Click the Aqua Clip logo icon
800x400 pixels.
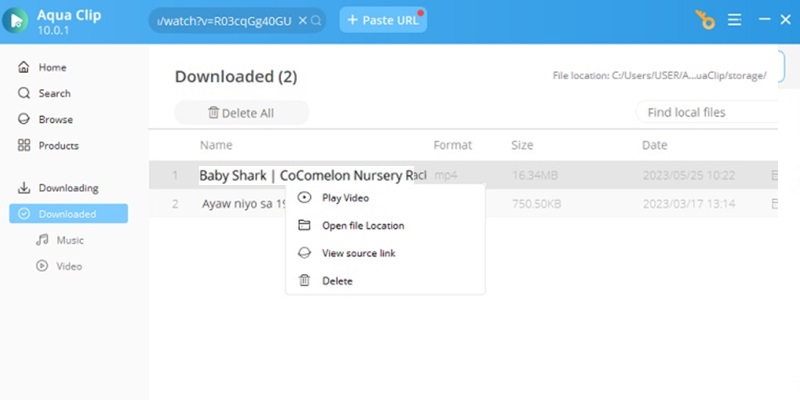click(x=15, y=20)
